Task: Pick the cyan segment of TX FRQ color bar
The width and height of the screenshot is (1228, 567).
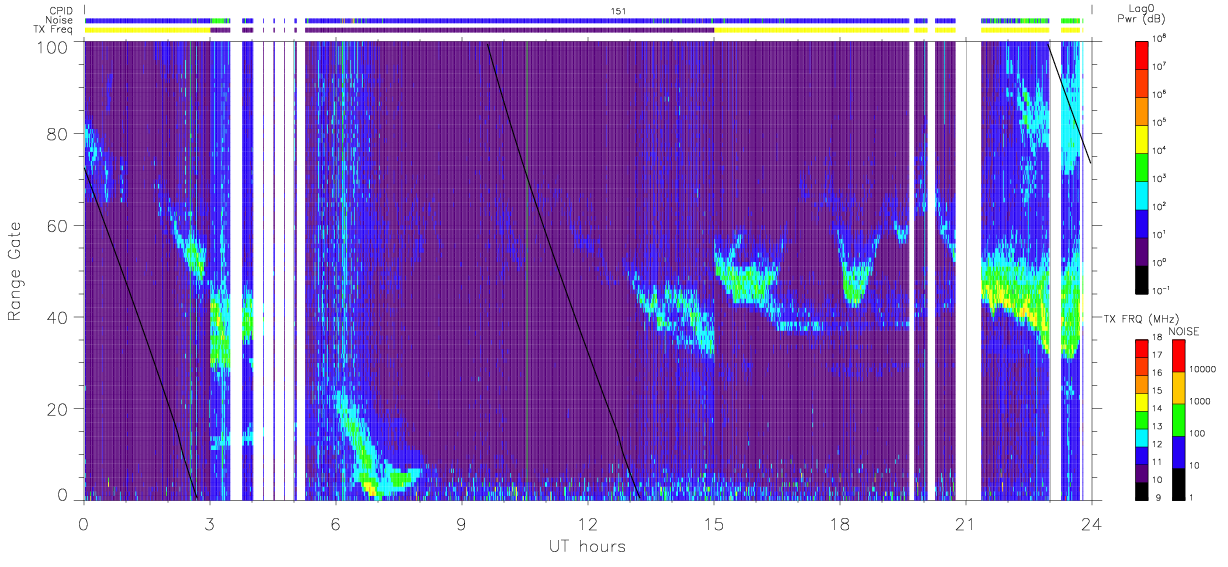Action: pyautogui.click(x=1144, y=436)
